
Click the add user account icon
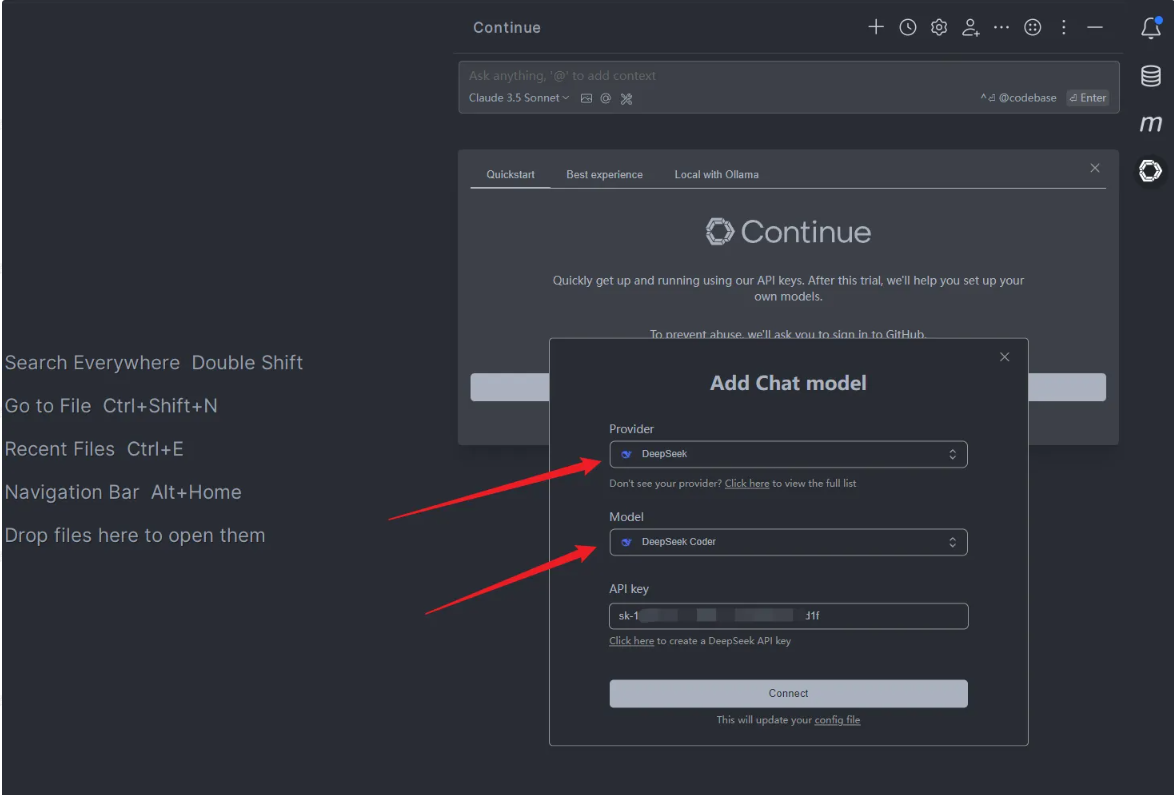(970, 28)
